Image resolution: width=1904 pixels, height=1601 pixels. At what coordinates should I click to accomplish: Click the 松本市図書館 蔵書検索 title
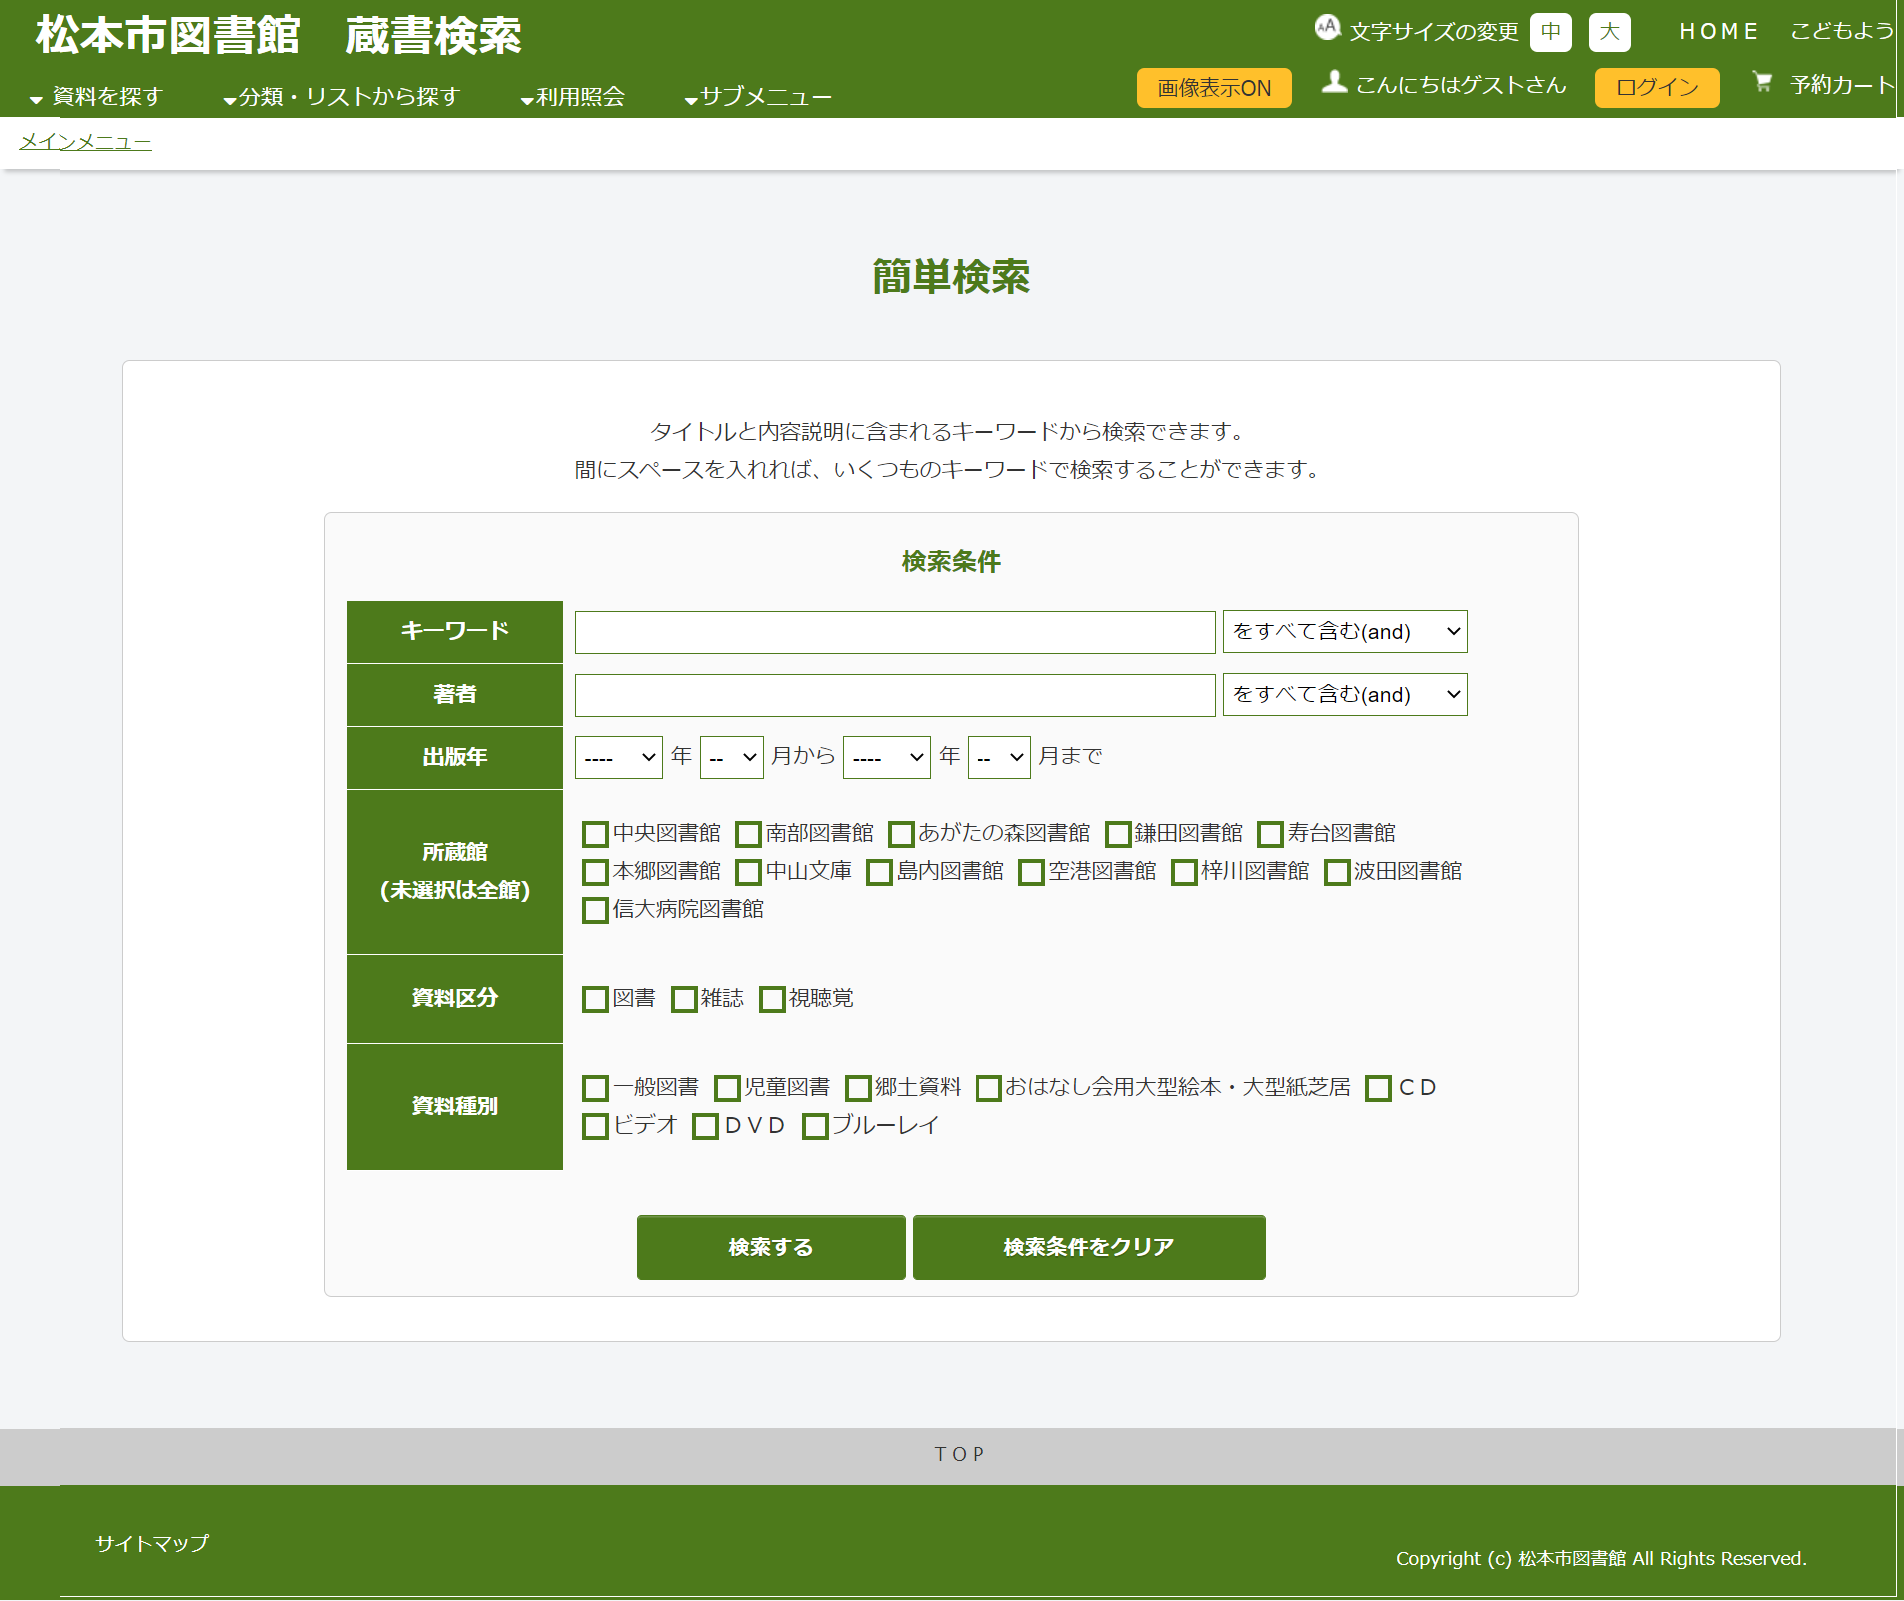click(278, 35)
